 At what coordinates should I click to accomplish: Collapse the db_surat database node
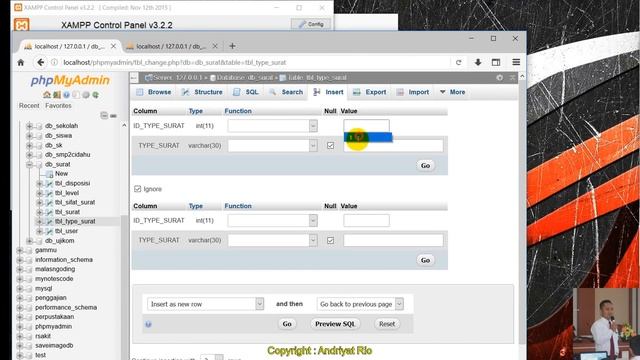[x=29, y=164]
